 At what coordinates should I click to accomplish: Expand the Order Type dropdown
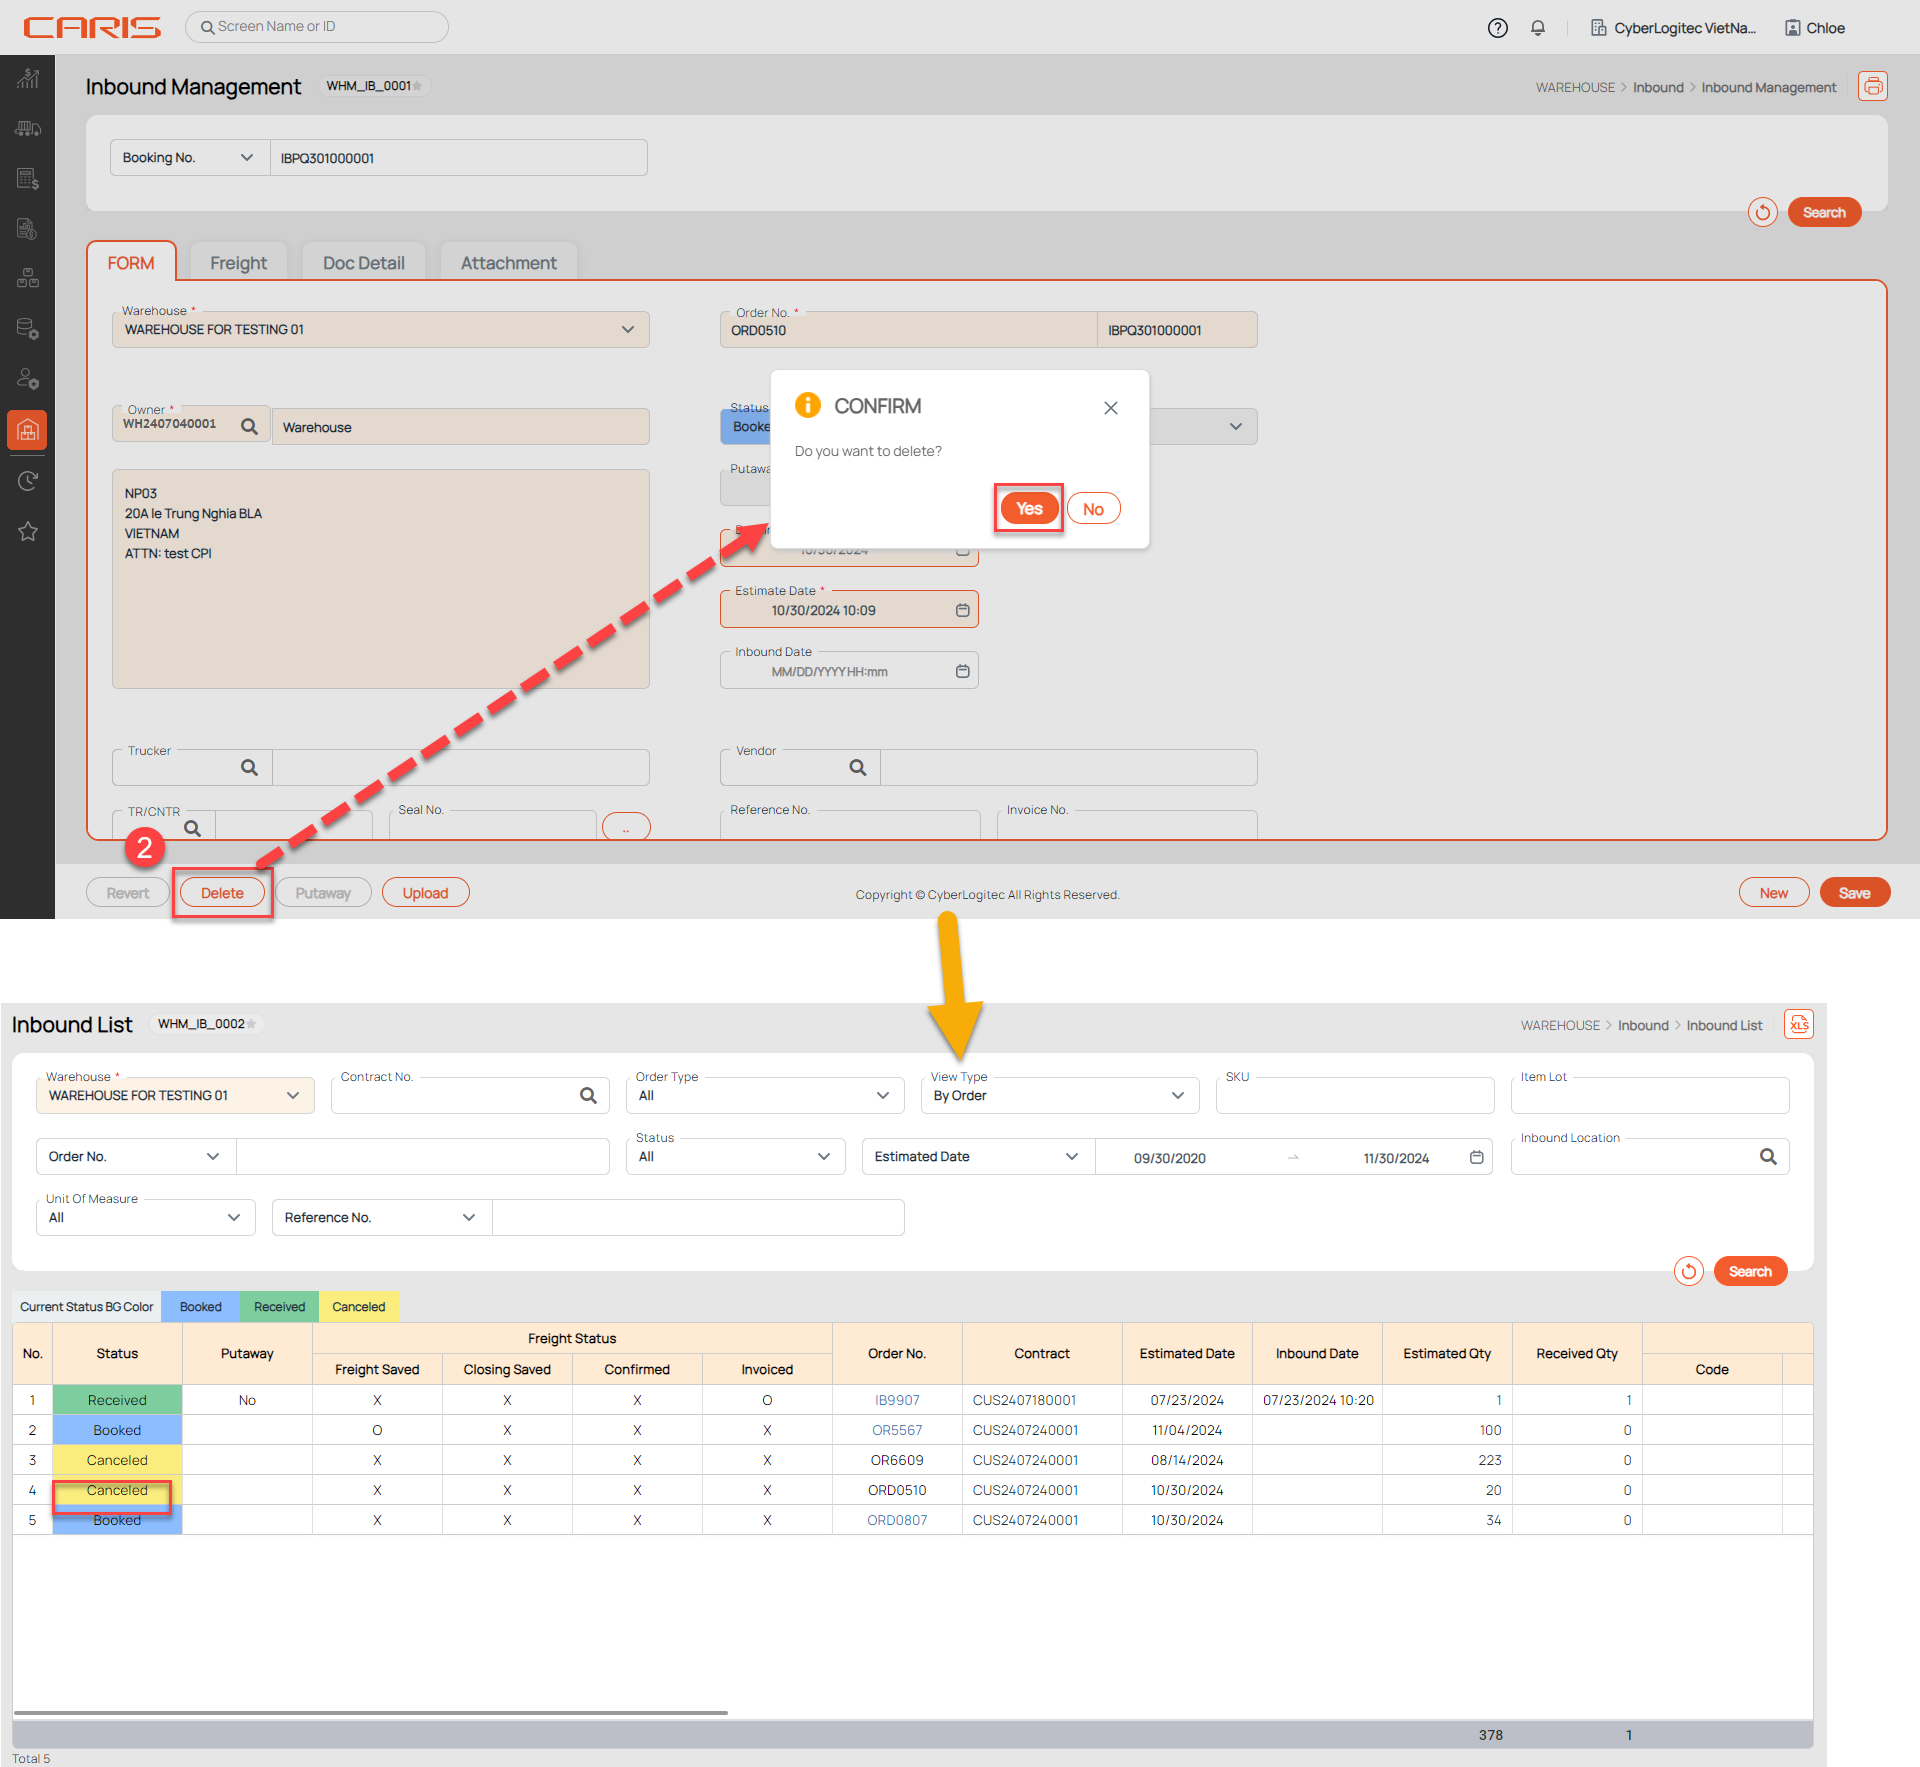764,1096
